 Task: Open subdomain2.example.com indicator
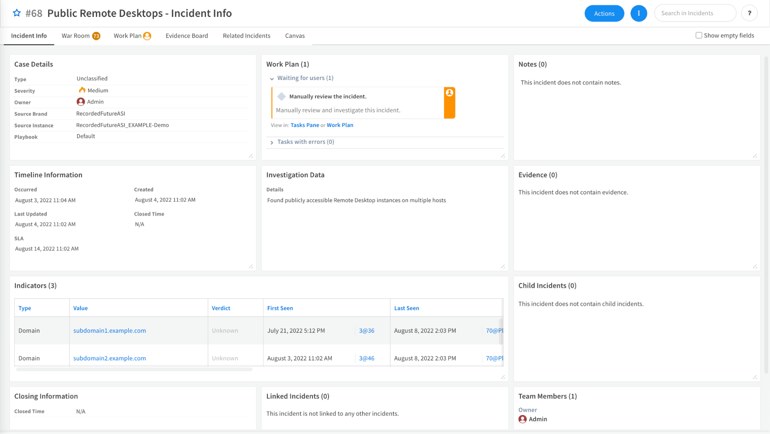click(x=110, y=358)
